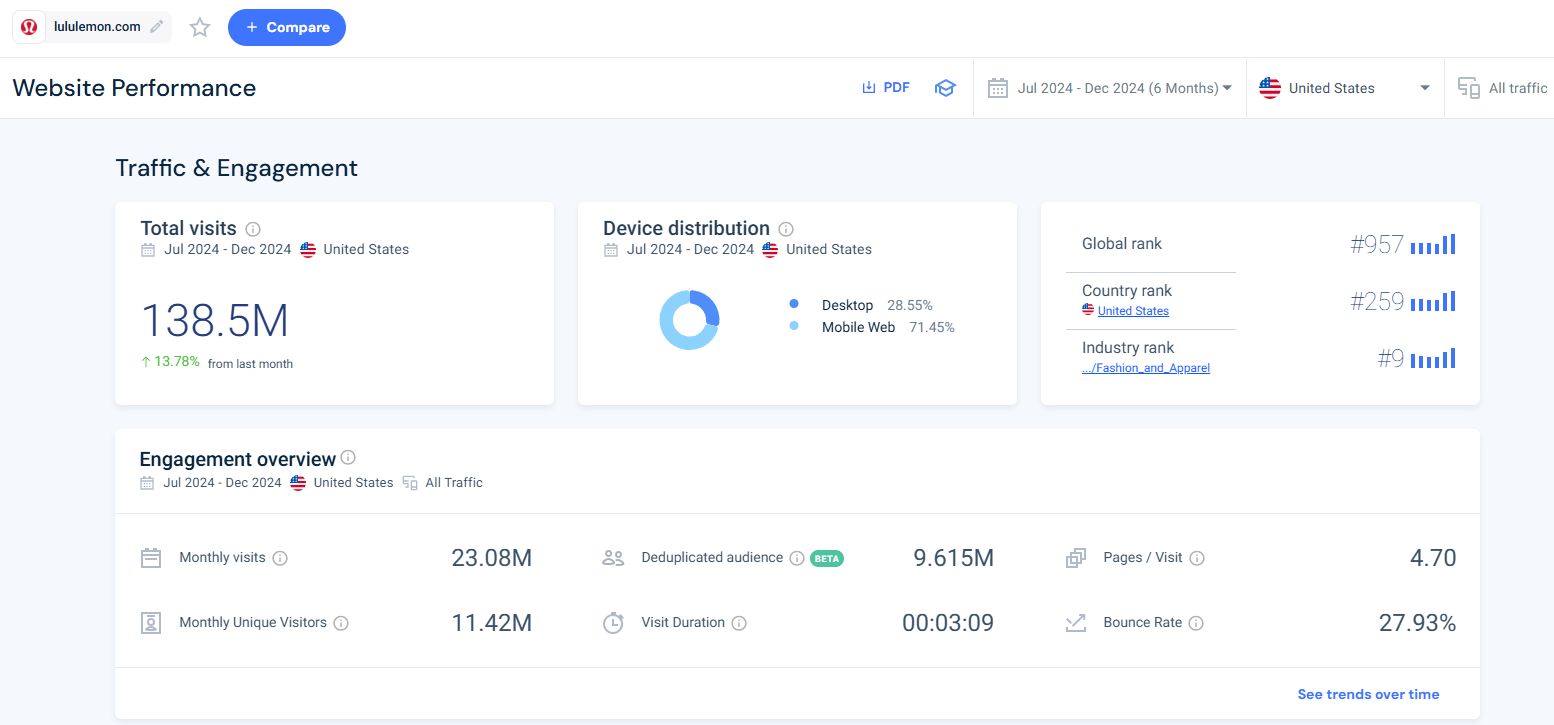Open the Jul 2024 - Dec 2024 date range dropdown

pos(1110,88)
